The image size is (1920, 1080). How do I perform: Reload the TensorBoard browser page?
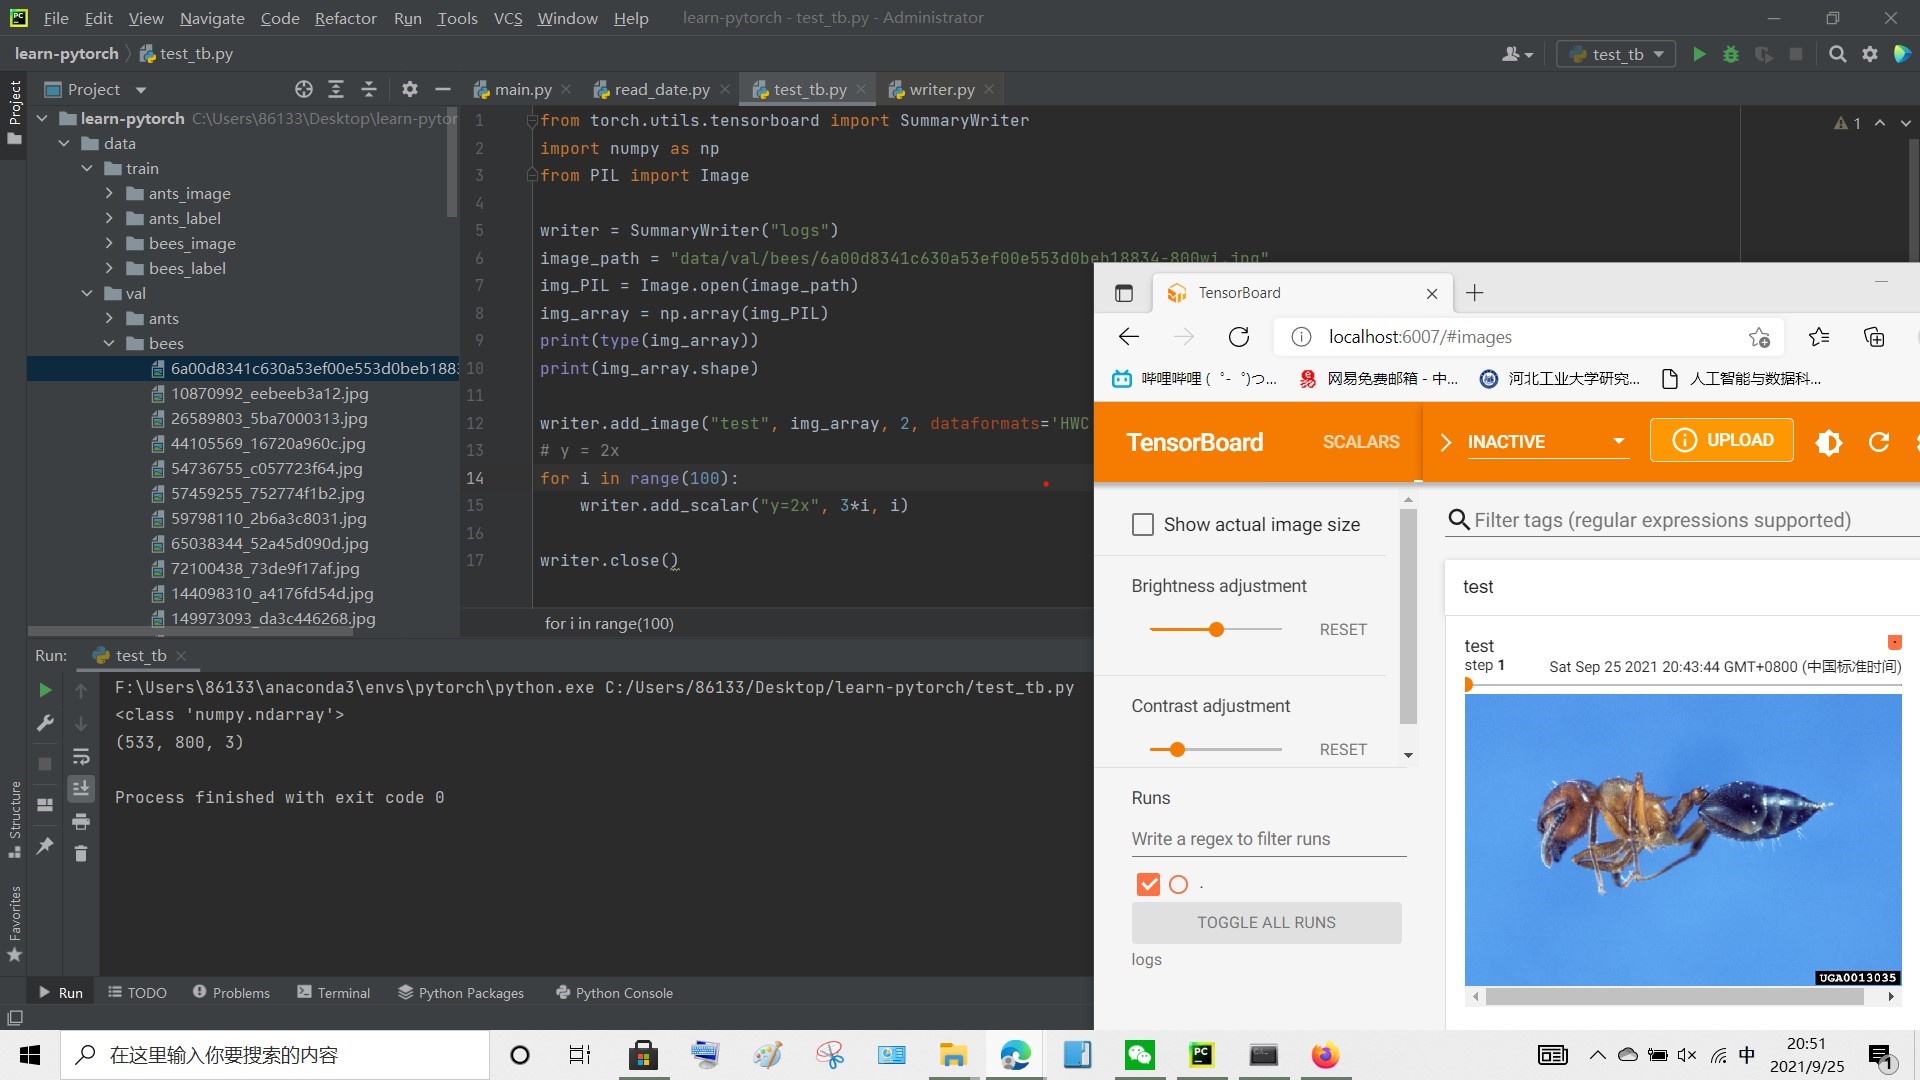(1239, 337)
